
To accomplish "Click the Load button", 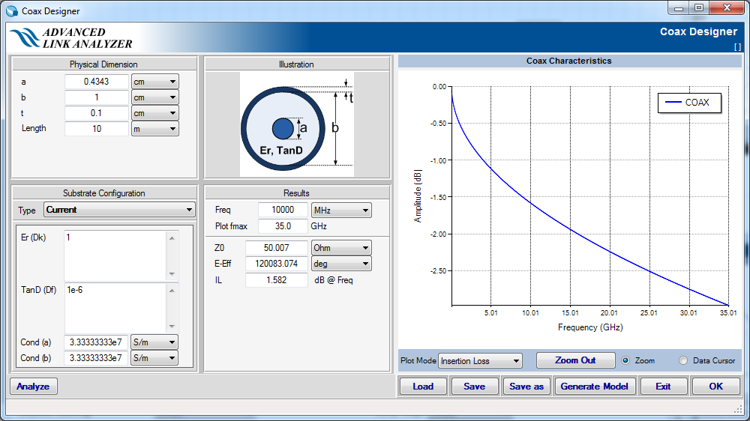I will pos(423,386).
